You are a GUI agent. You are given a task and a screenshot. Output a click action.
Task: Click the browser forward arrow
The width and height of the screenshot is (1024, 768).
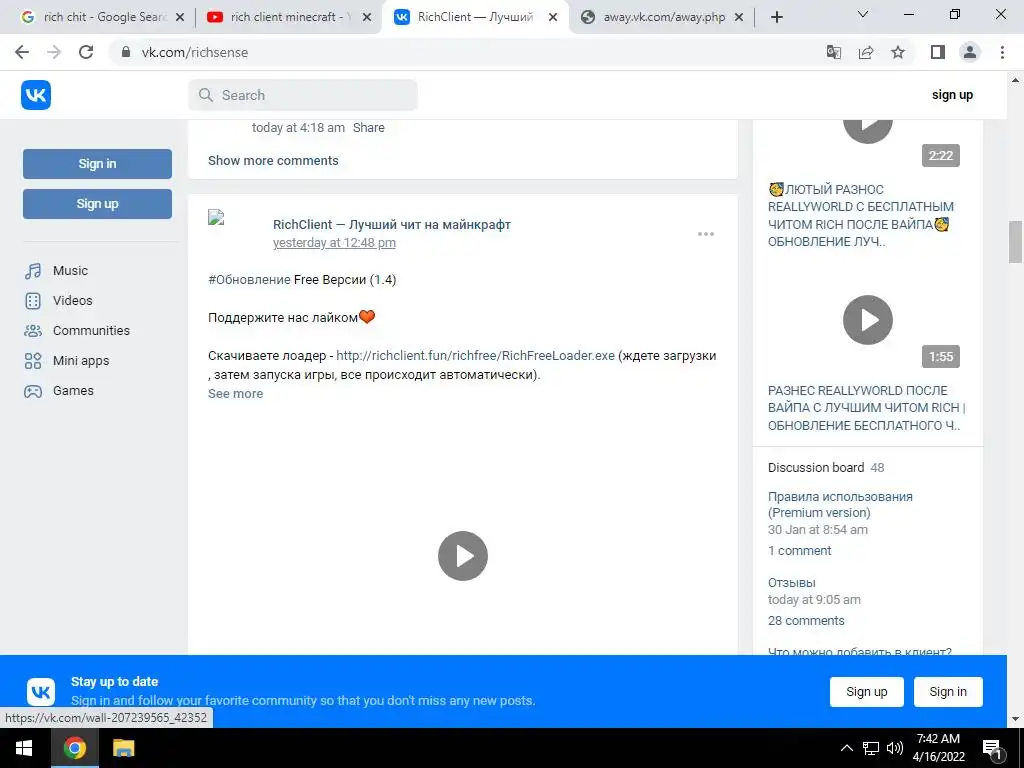point(54,52)
